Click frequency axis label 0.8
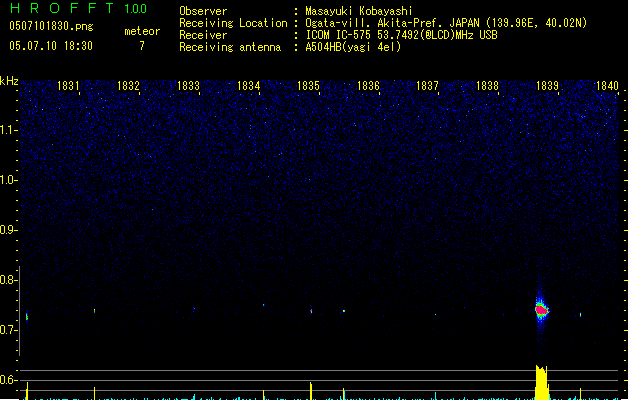 (x=8, y=280)
